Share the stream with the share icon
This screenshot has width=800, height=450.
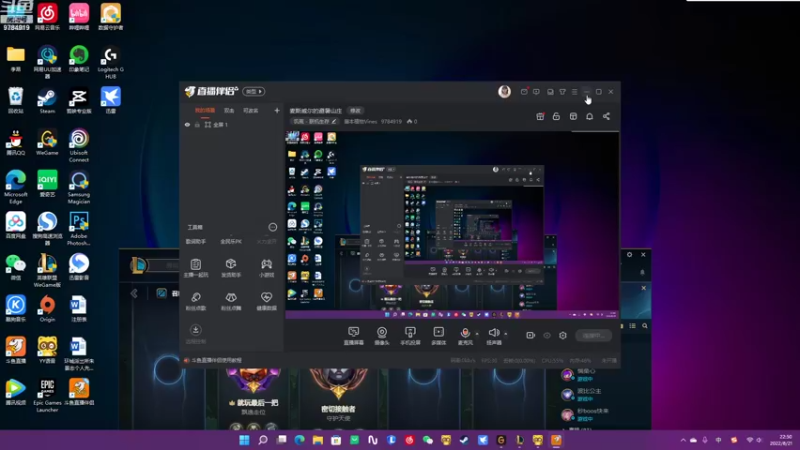click(x=606, y=116)
